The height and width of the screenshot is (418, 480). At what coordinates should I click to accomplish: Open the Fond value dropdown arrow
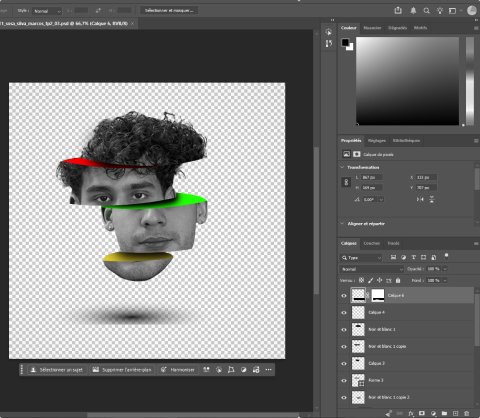pyautogui.click(x=445, y=281)
